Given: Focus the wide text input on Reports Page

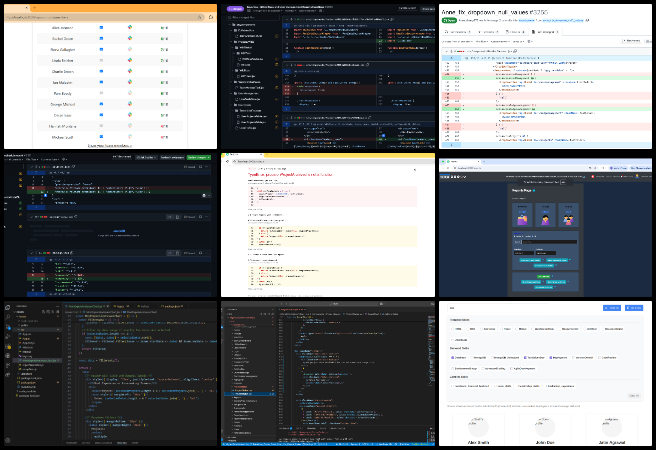Looking at the screenshot, I should 549,242.
